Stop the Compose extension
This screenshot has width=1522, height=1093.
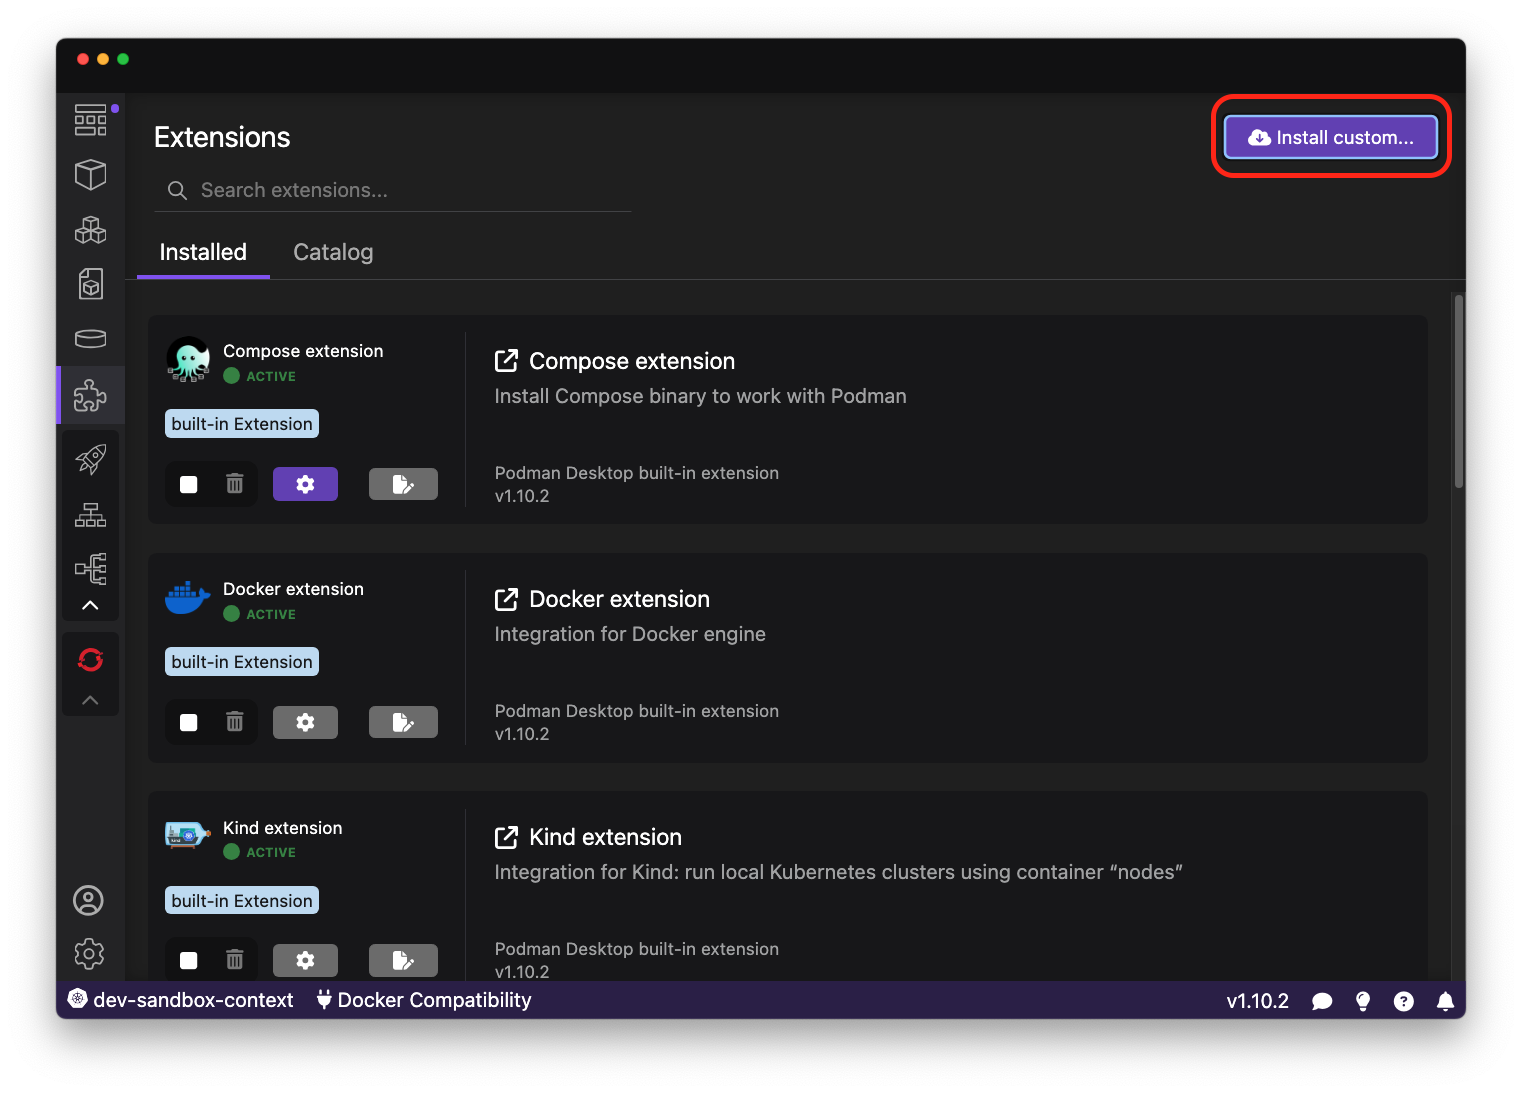pyautogui.click(x=189, y=484)
